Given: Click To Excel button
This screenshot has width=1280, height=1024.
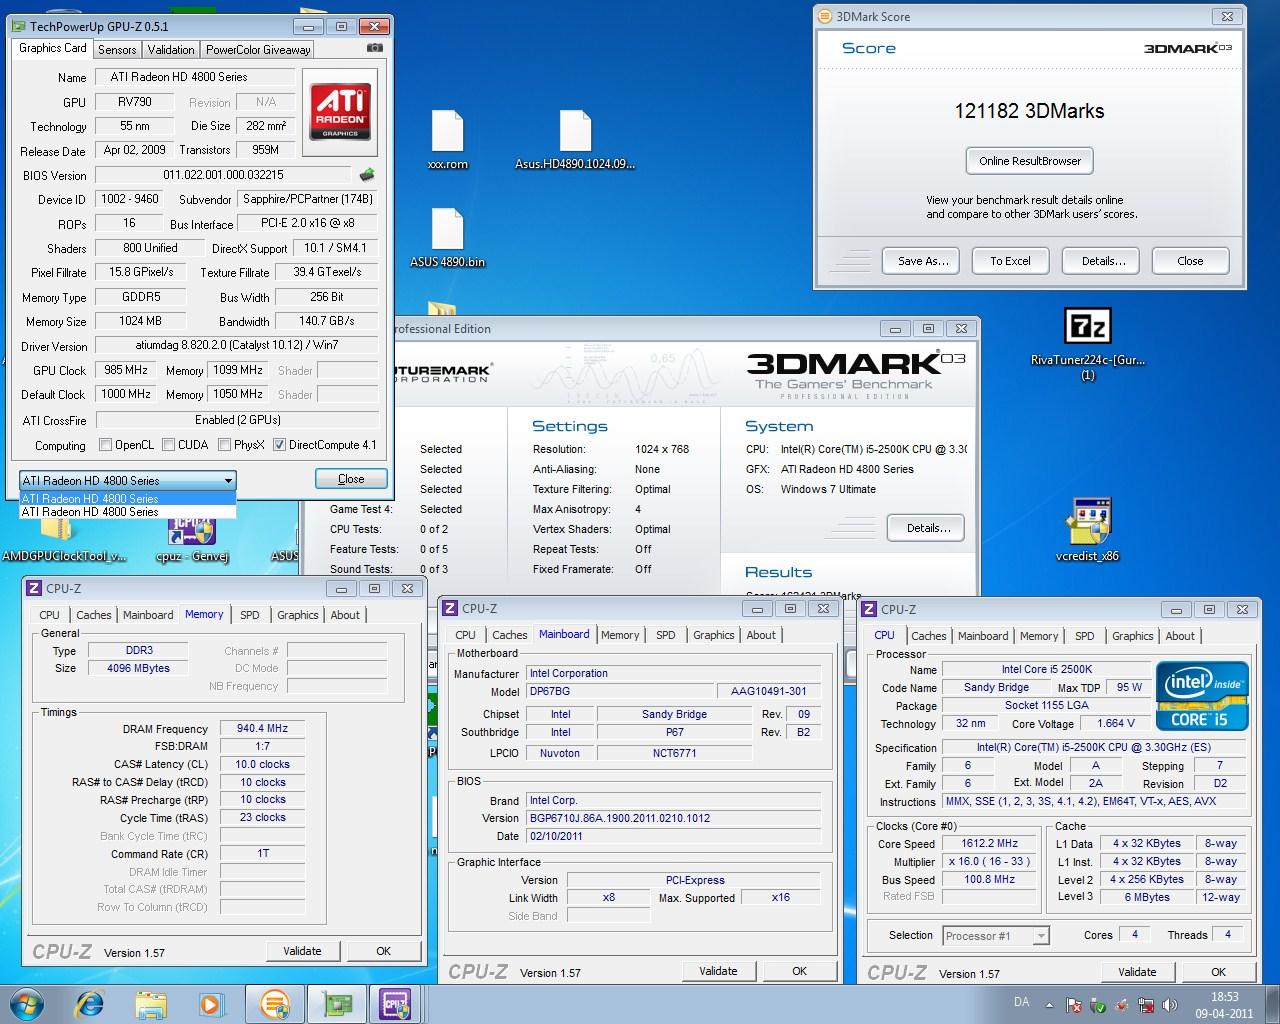Looking at the screenshot, I should [1010, 261].
